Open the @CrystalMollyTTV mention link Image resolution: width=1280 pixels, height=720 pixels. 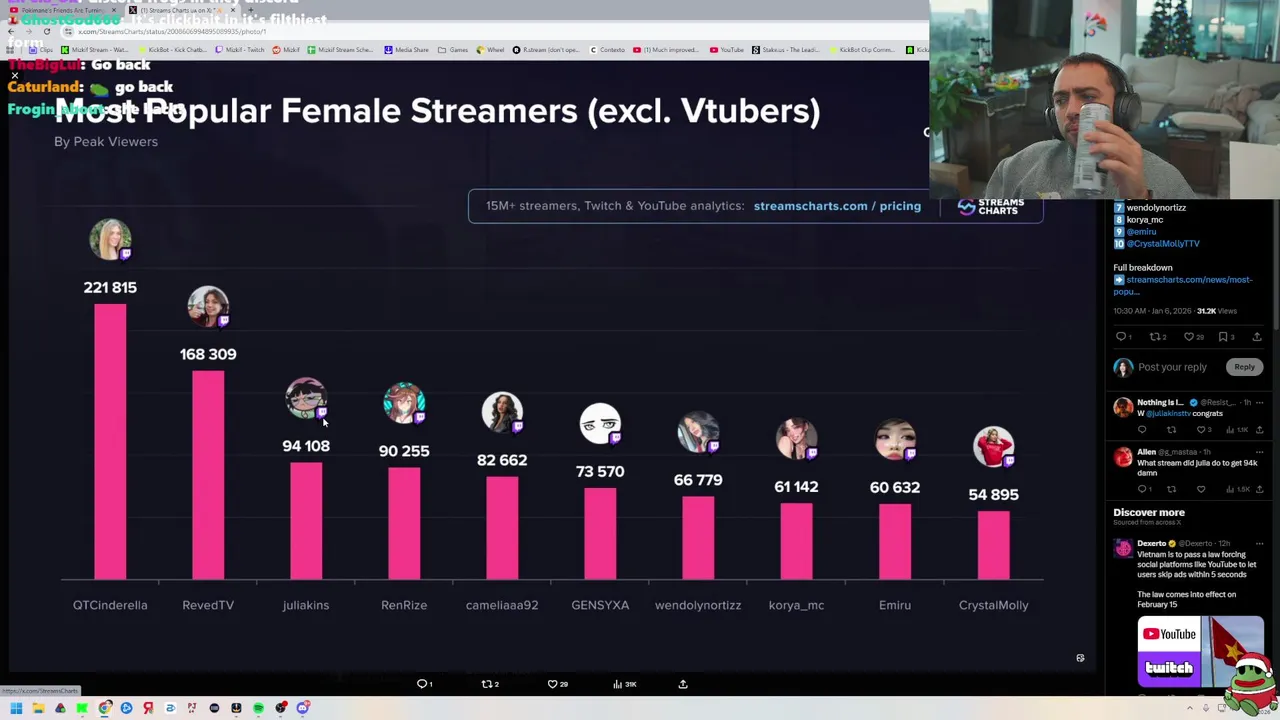[x=1163, y=243]
